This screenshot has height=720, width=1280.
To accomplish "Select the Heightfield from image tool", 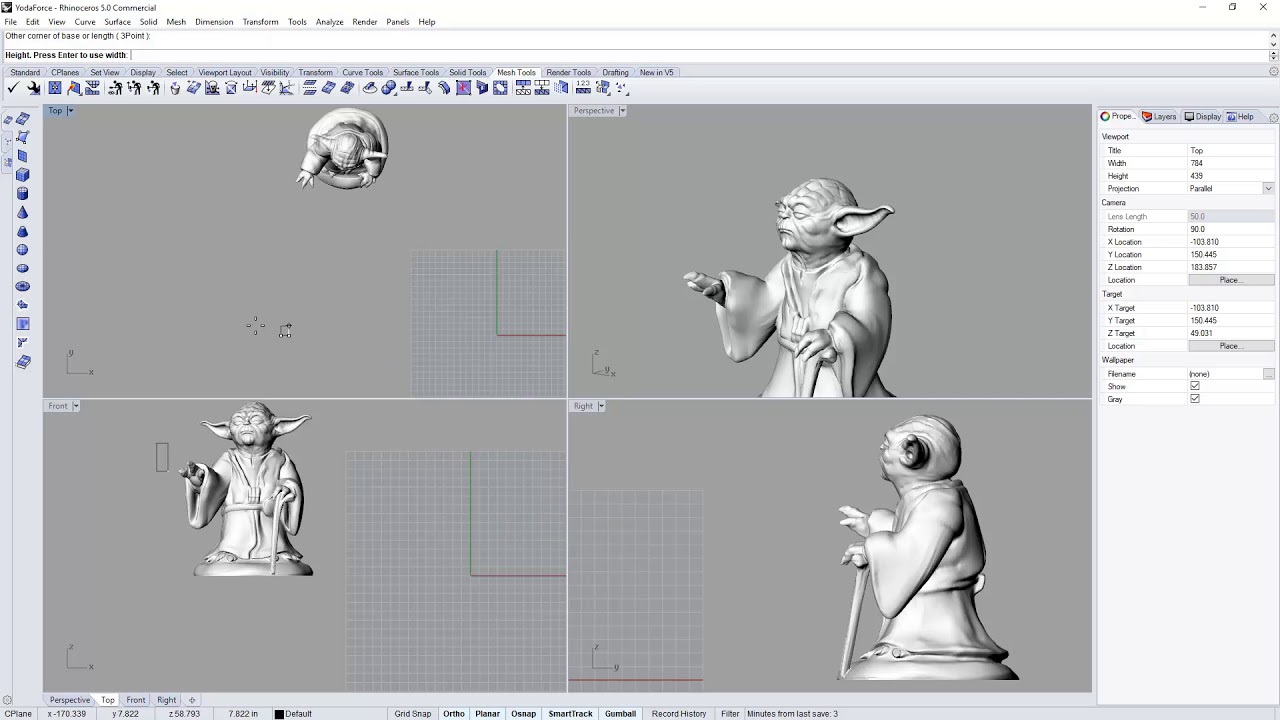I will [x=23, y=324].
